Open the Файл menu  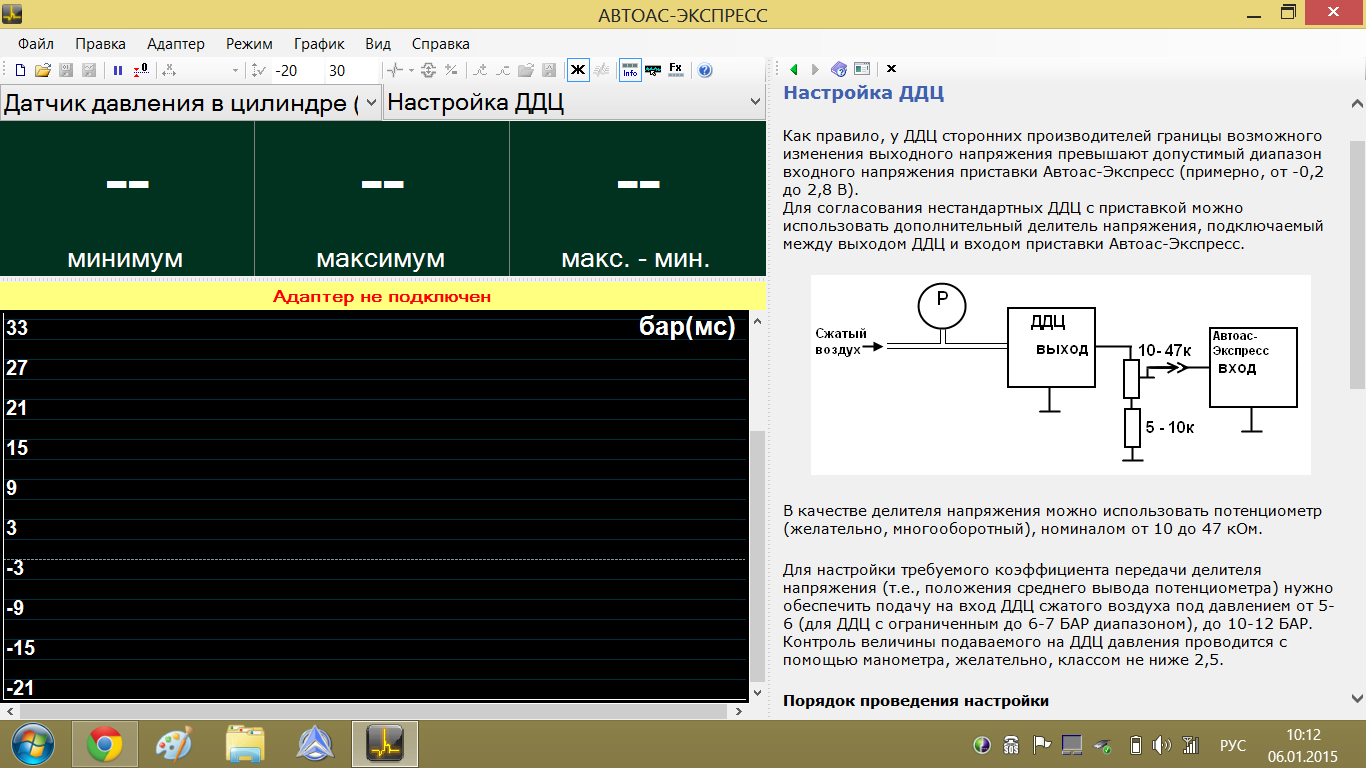pyautogui.click(x=36, y=44)
